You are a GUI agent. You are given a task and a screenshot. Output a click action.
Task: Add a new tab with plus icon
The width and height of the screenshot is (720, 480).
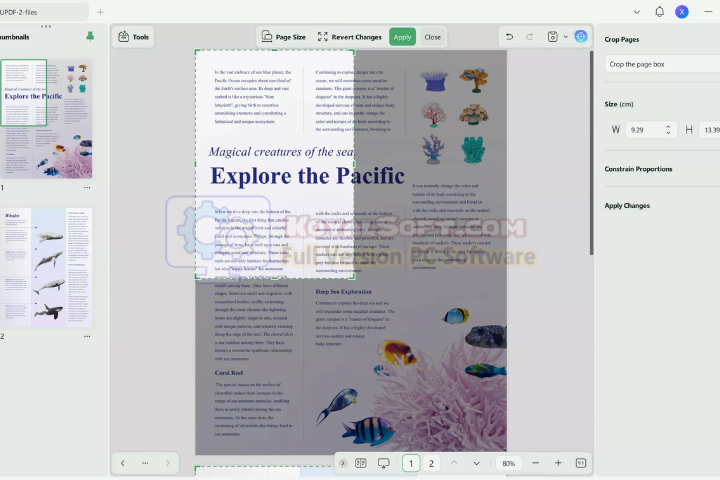pos(100,12)
